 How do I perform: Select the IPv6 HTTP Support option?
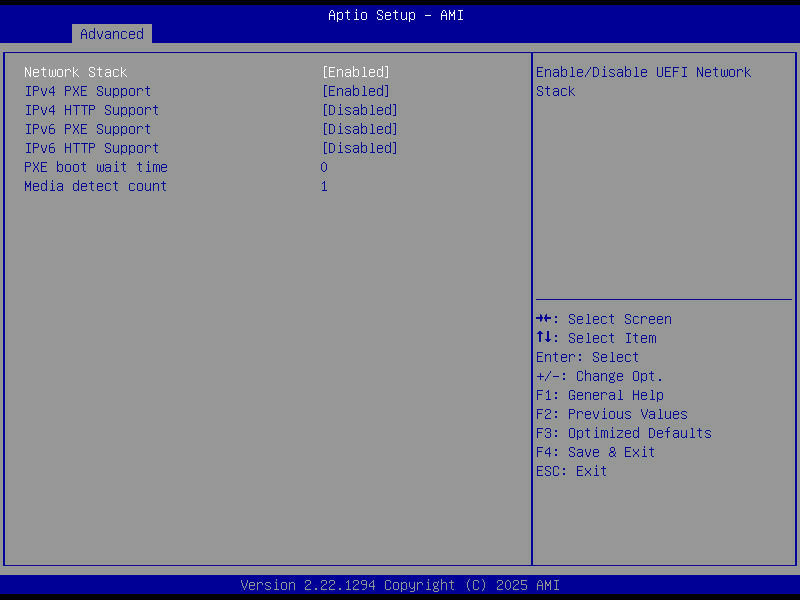91,148
